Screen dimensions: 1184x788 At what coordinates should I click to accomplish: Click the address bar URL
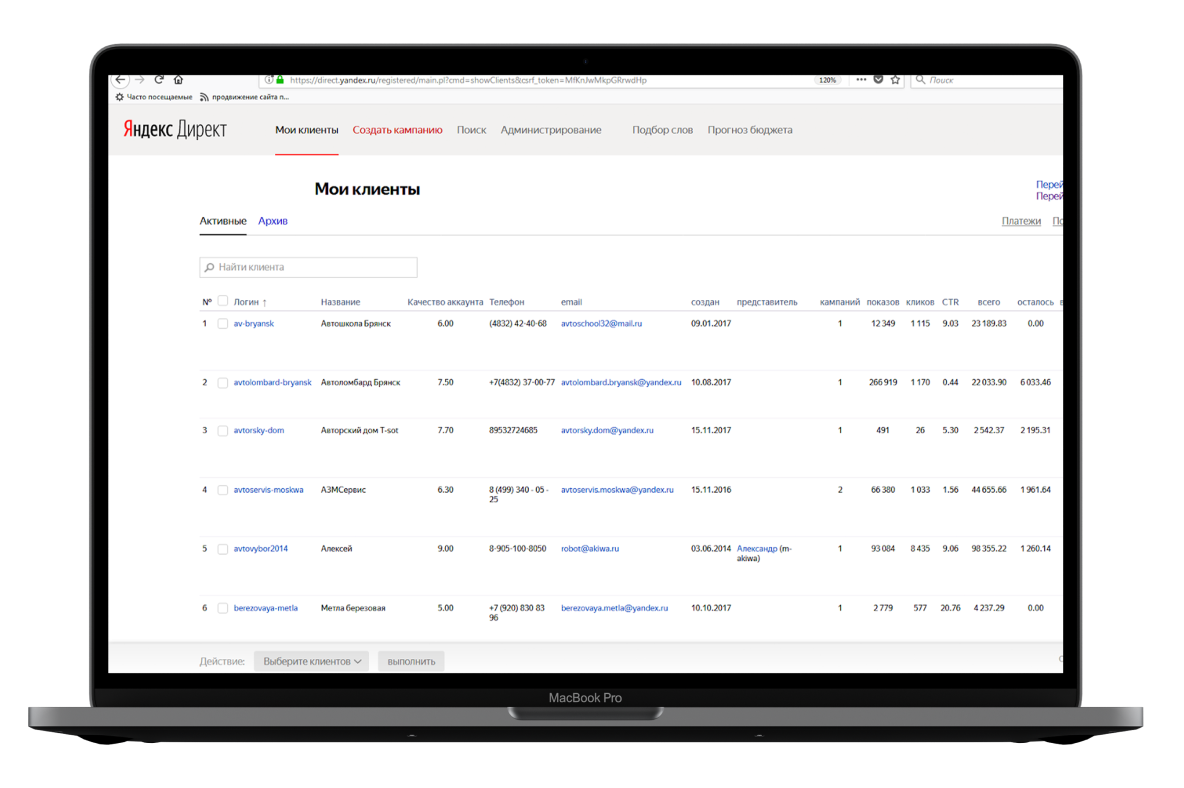468,80
